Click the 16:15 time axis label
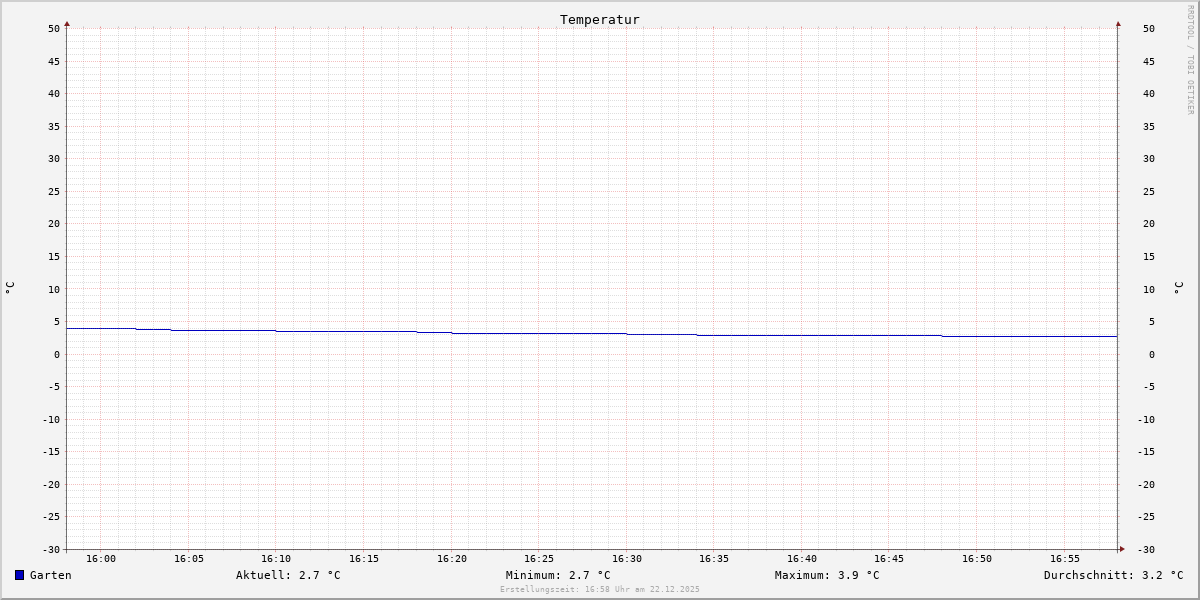 pos(364,559)
